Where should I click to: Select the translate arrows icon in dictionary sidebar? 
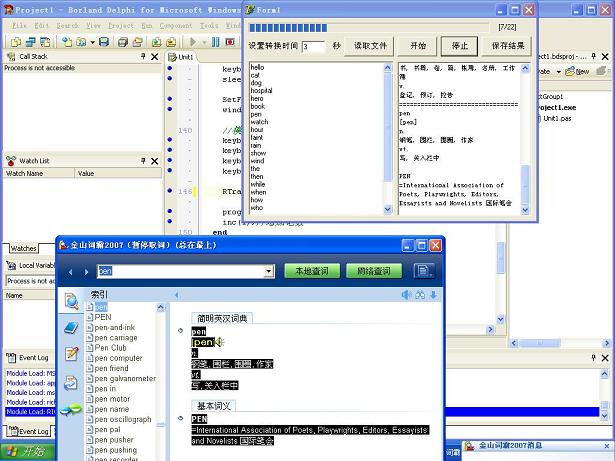[71, 383]
